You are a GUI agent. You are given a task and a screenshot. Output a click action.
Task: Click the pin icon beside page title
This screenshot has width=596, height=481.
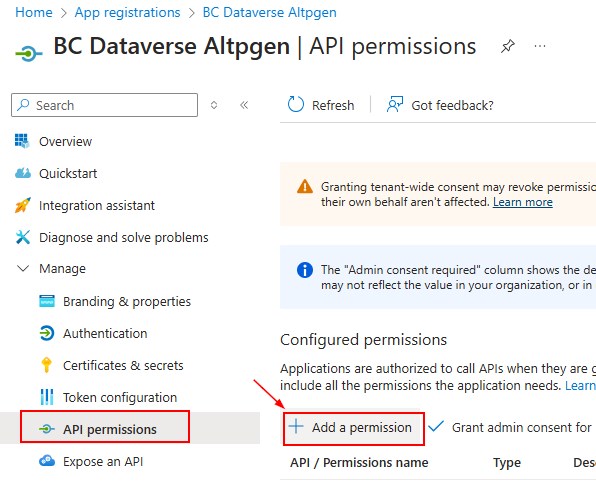click(x=508, y=46)
